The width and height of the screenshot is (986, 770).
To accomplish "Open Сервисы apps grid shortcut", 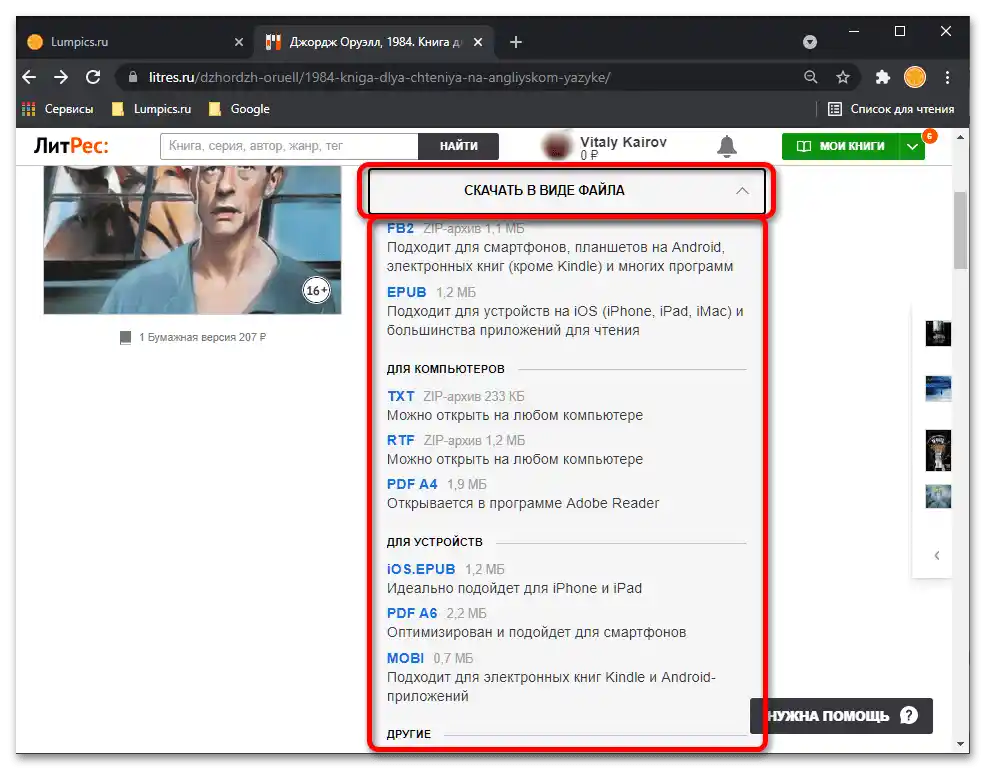I will [57, 109].
